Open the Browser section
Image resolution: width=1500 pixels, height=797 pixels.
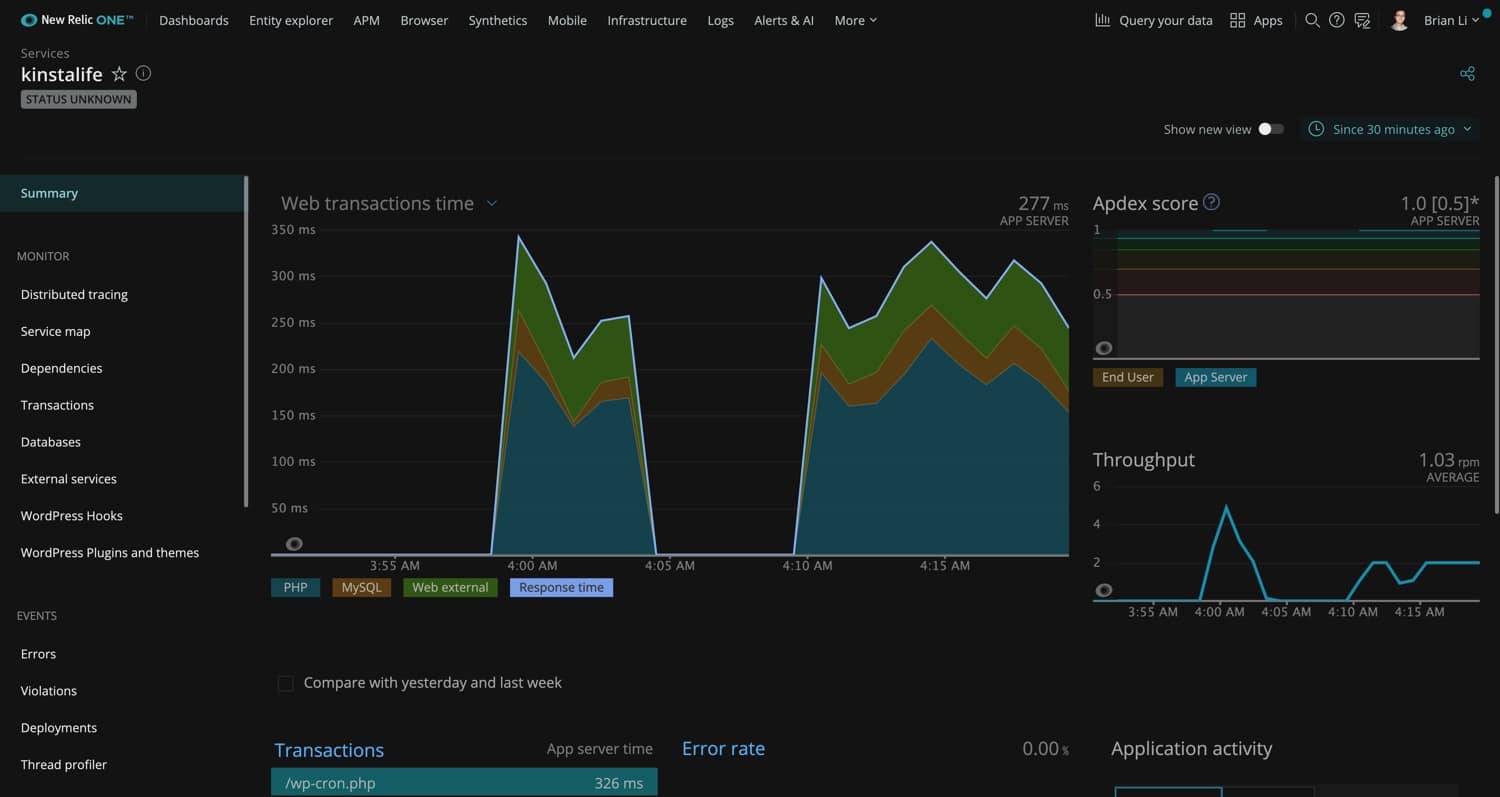[x=424, y=20]
